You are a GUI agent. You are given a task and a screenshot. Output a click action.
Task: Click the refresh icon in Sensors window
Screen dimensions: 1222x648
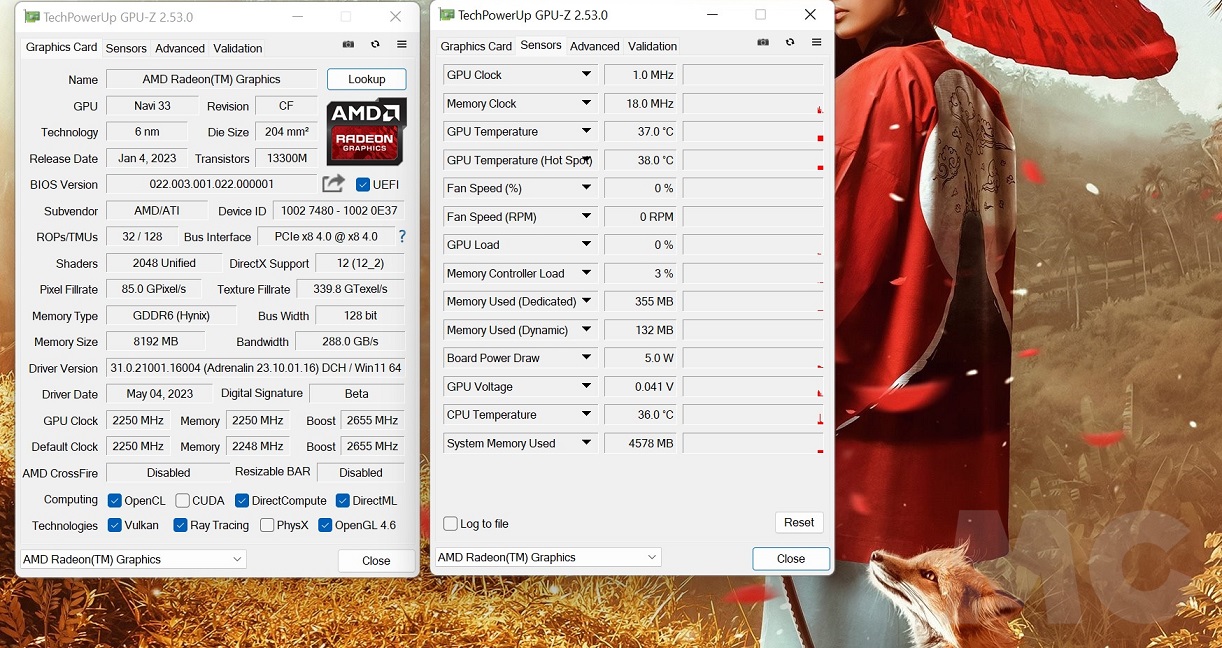pyautogui.click(x=790, y=43)
